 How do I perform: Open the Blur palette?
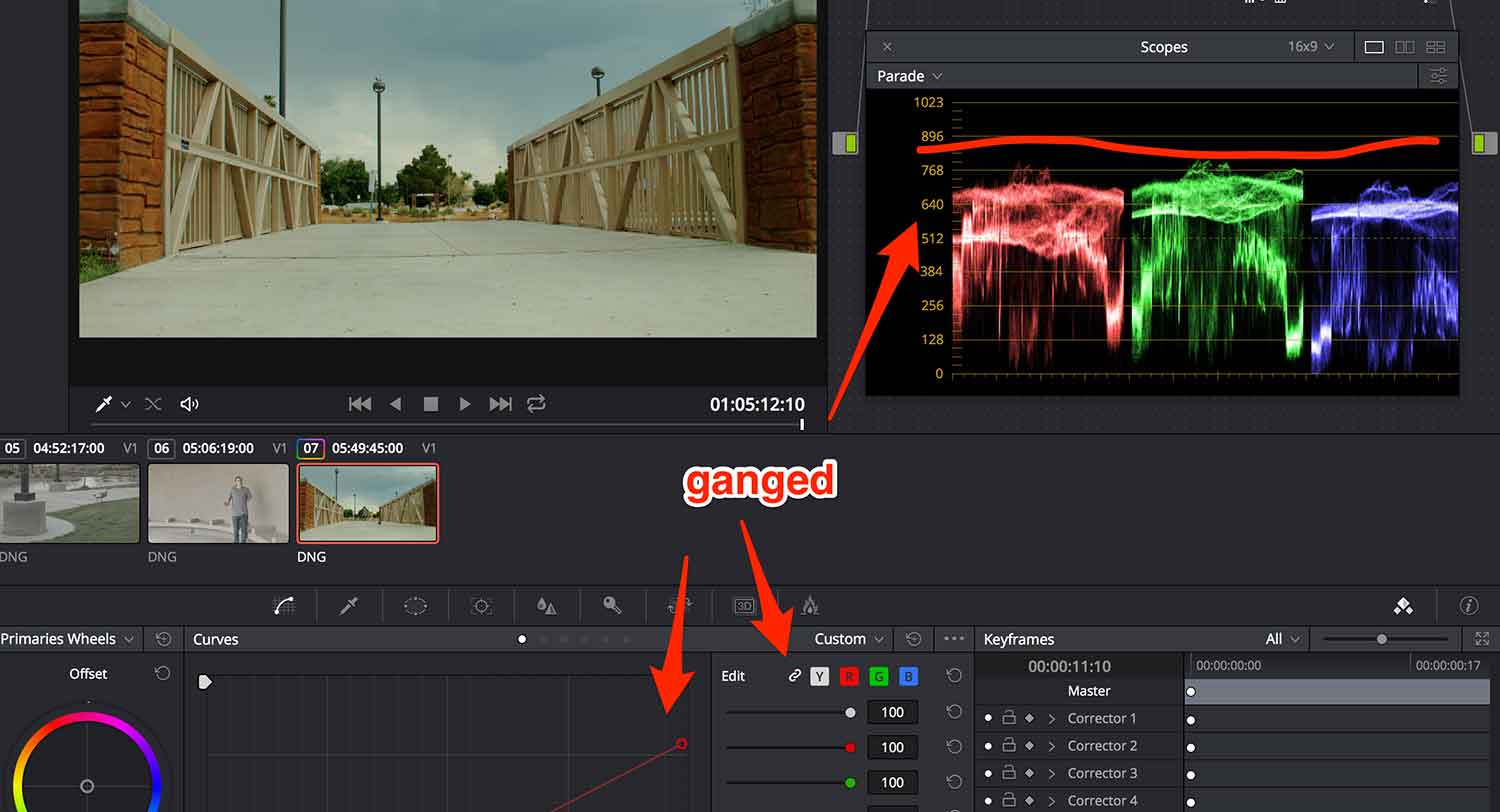pyautogui.click(x=546, y=605)
